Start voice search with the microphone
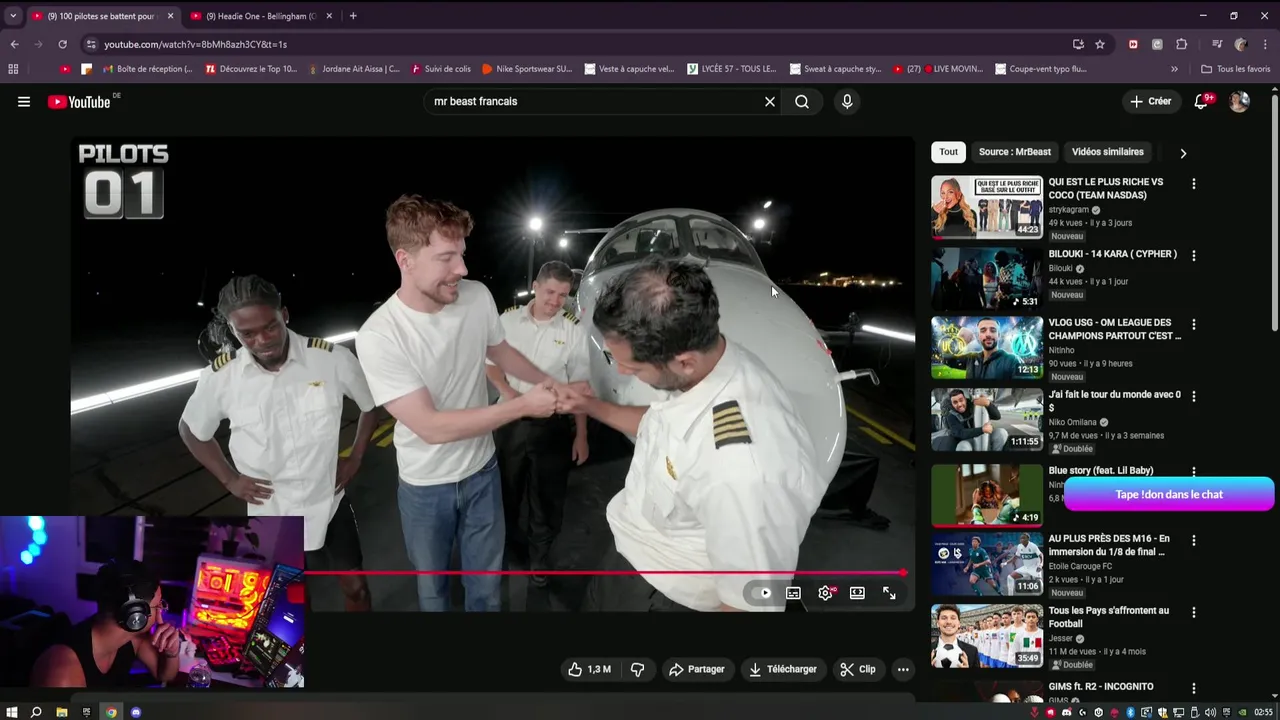The height and width of the screenshot is (720, 1280). click(847, 101)
